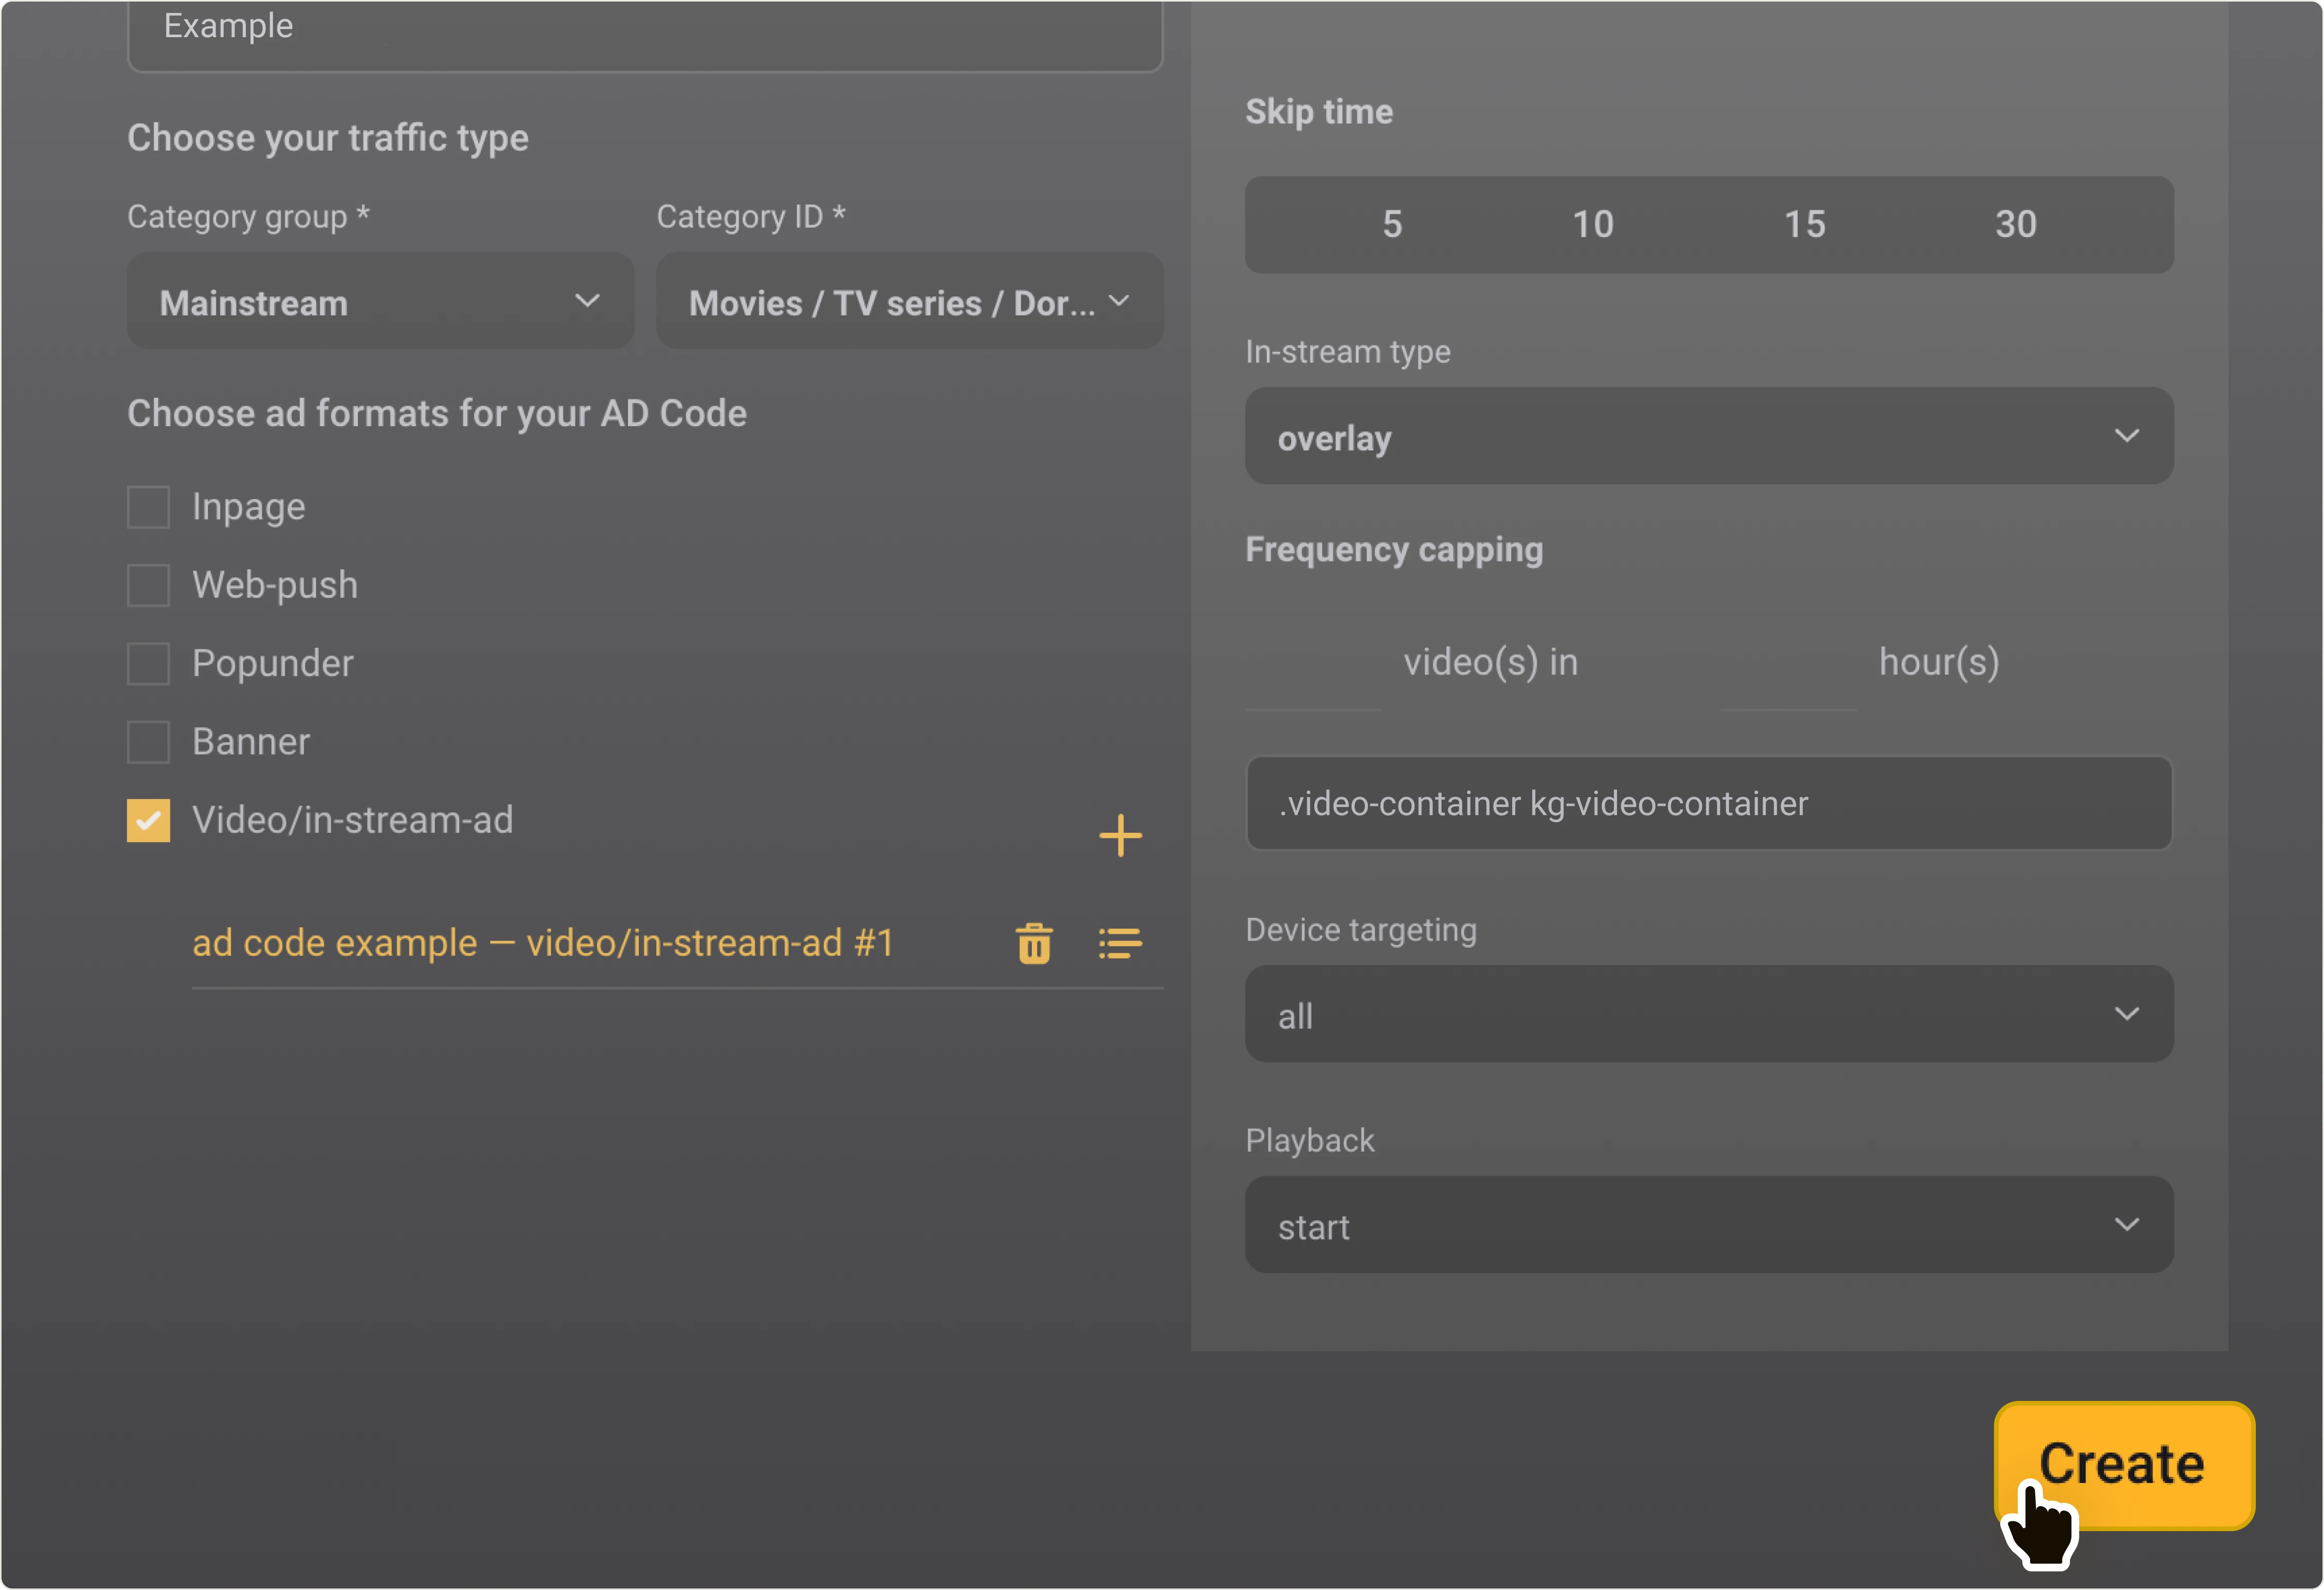Enable the Web-push checkbox
Image resolution: width=2324 pixels, height=1590 pixels.
(148, 585)
